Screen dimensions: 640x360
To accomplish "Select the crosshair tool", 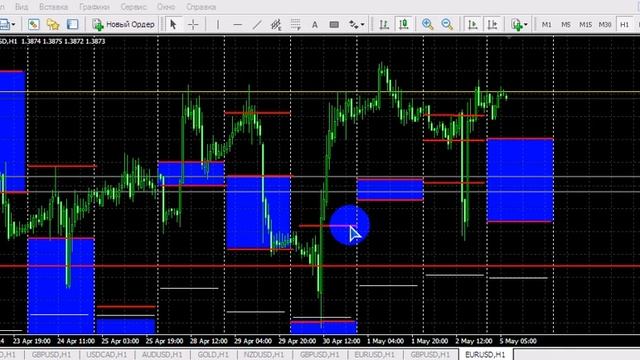I will coord(193,24).
